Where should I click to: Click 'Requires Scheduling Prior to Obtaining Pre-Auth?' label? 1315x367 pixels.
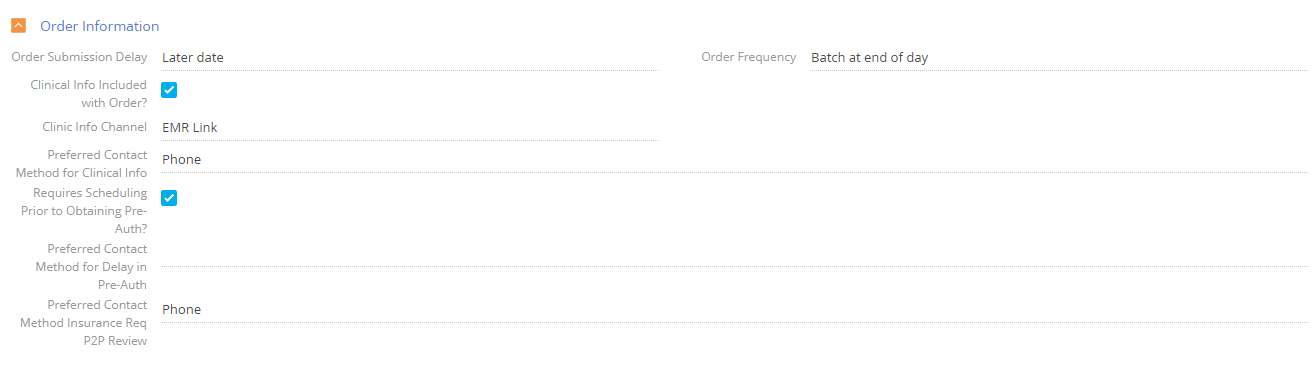84,211
